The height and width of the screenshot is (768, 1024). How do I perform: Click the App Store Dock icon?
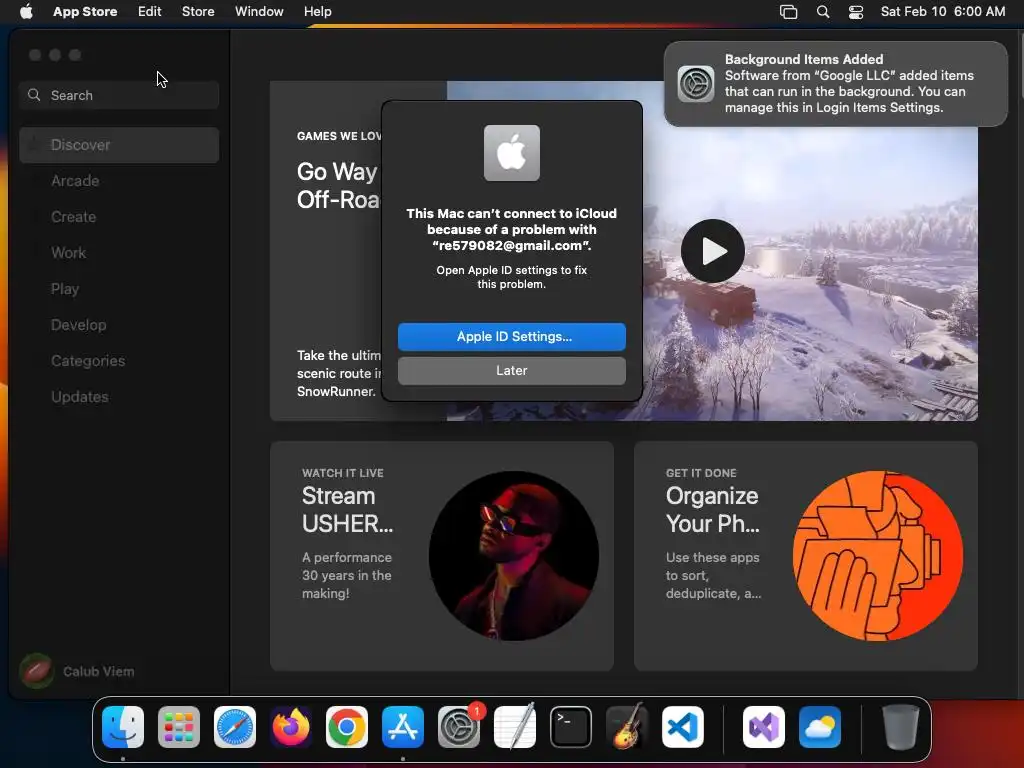(403, 727)
